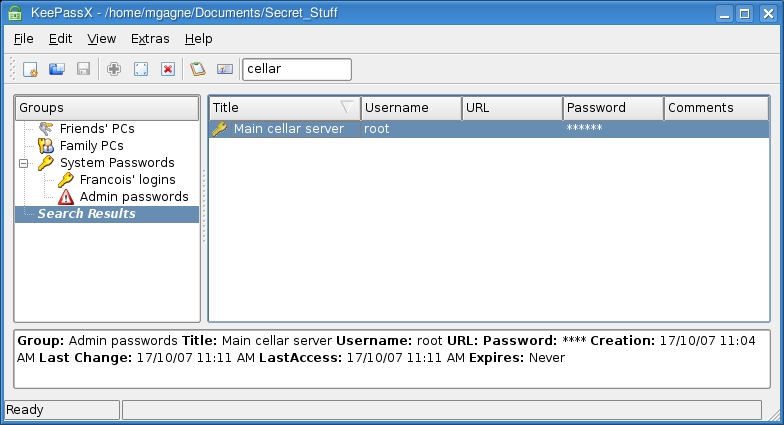Viewport: 784px width, 425px height.
Task: Click the Username column header
Action: tap(410, 107)
